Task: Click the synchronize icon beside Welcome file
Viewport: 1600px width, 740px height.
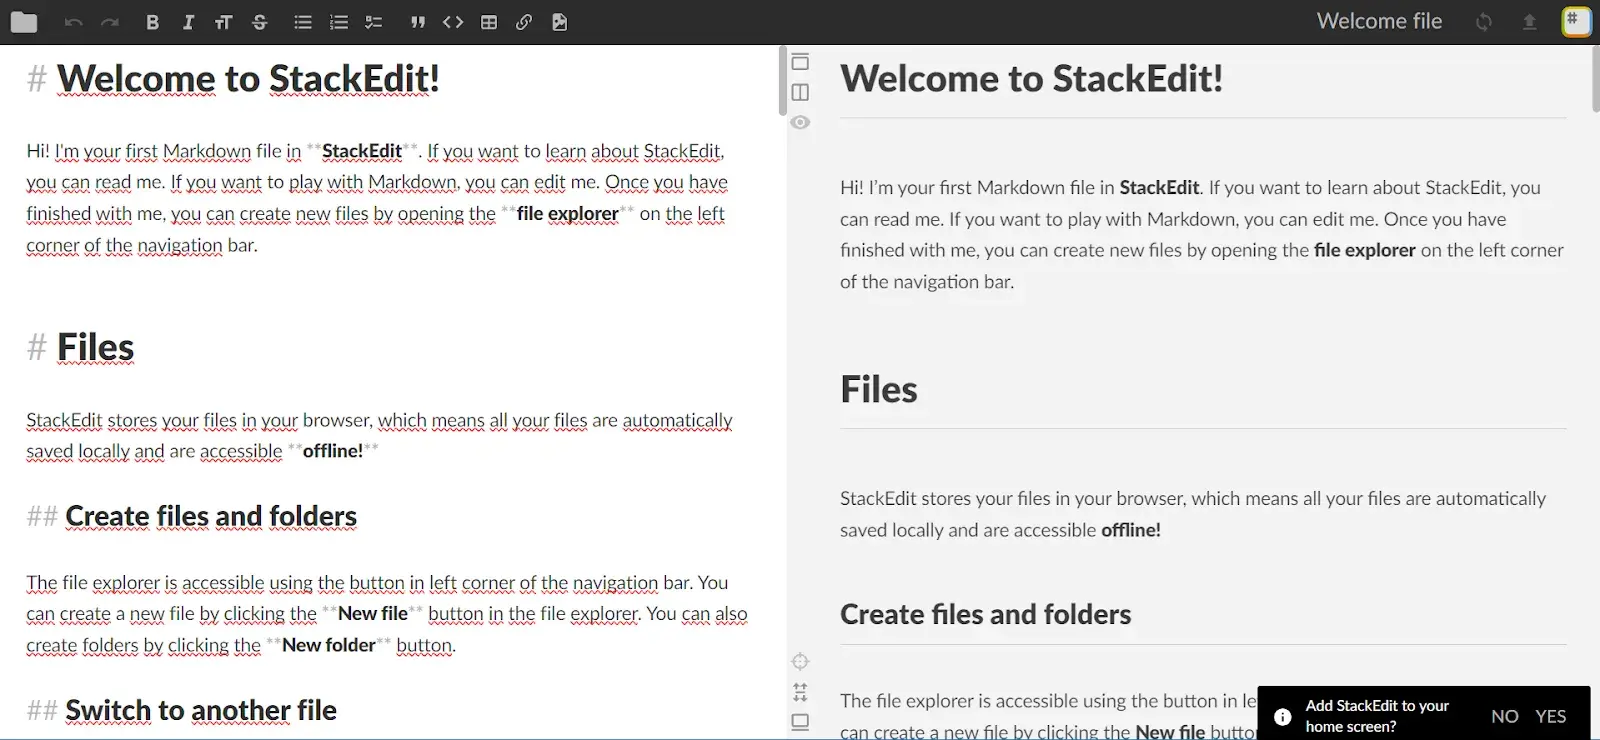Action: tap(1484, 22)
